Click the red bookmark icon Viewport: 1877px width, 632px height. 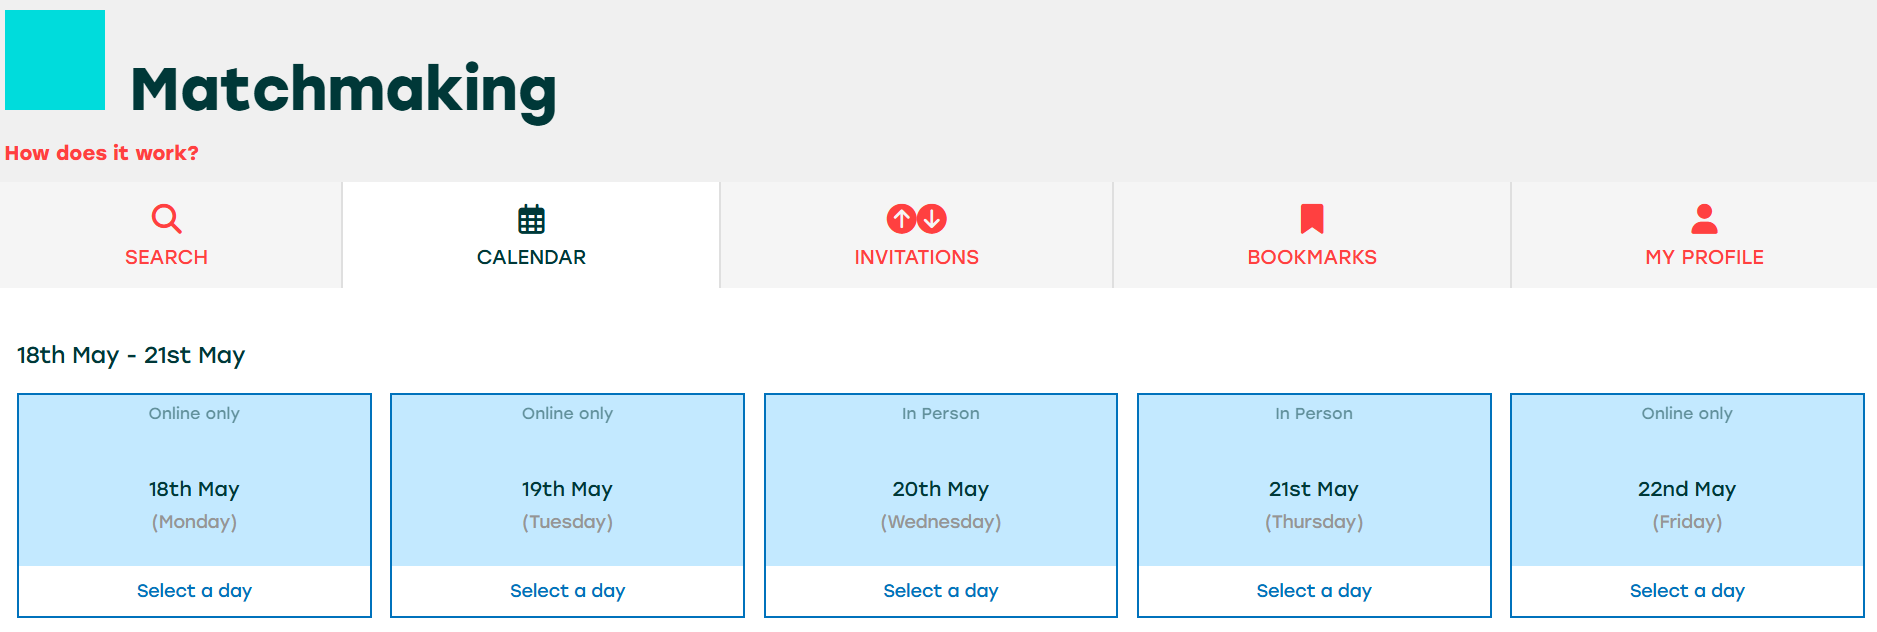[1312, 218]
